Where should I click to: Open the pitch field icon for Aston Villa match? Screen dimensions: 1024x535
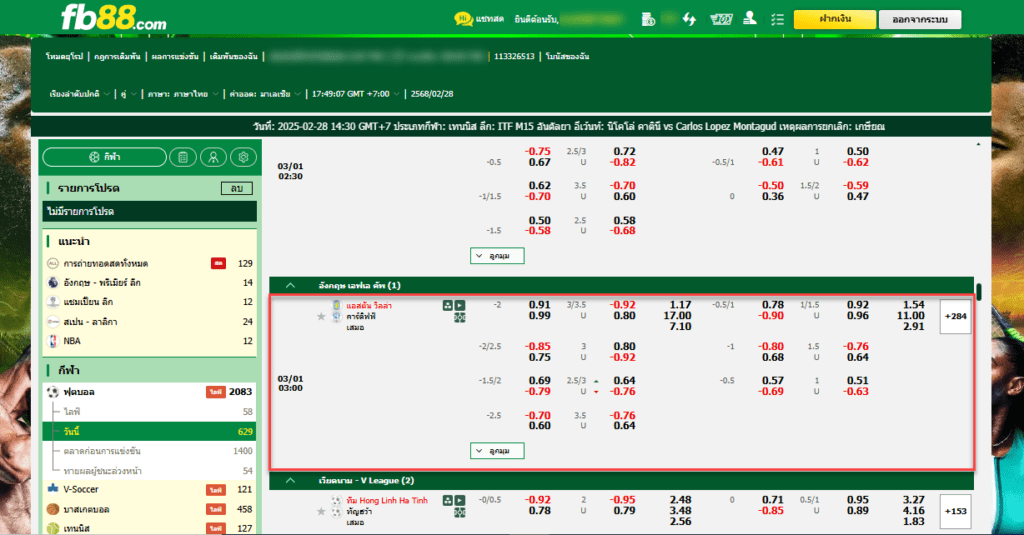460,317
